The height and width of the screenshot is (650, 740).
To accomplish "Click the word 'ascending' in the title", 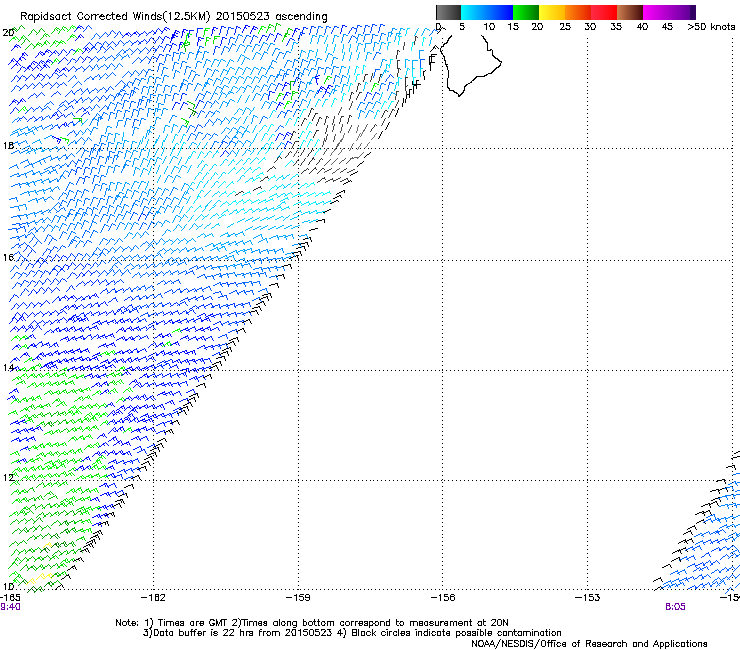I will (301, 17).
